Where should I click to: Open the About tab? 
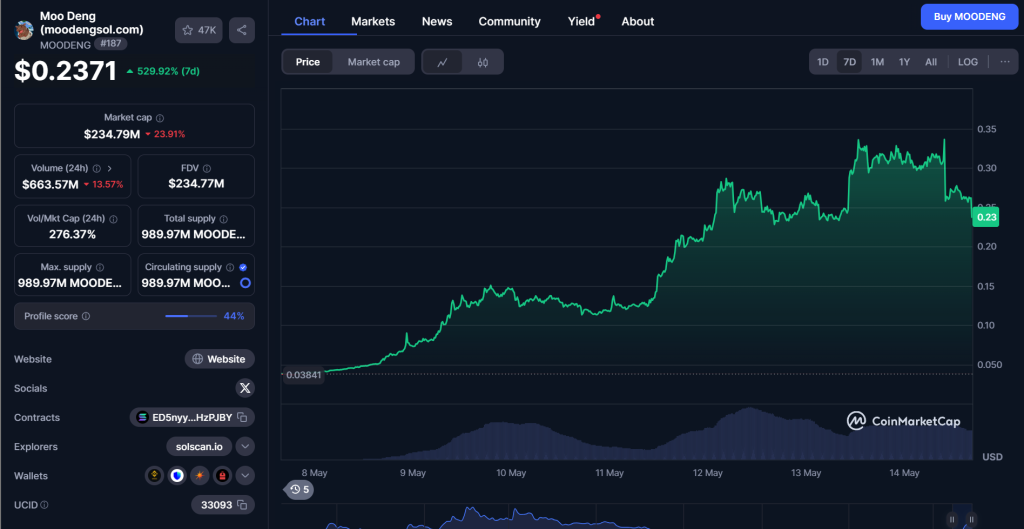pos(637,22)
